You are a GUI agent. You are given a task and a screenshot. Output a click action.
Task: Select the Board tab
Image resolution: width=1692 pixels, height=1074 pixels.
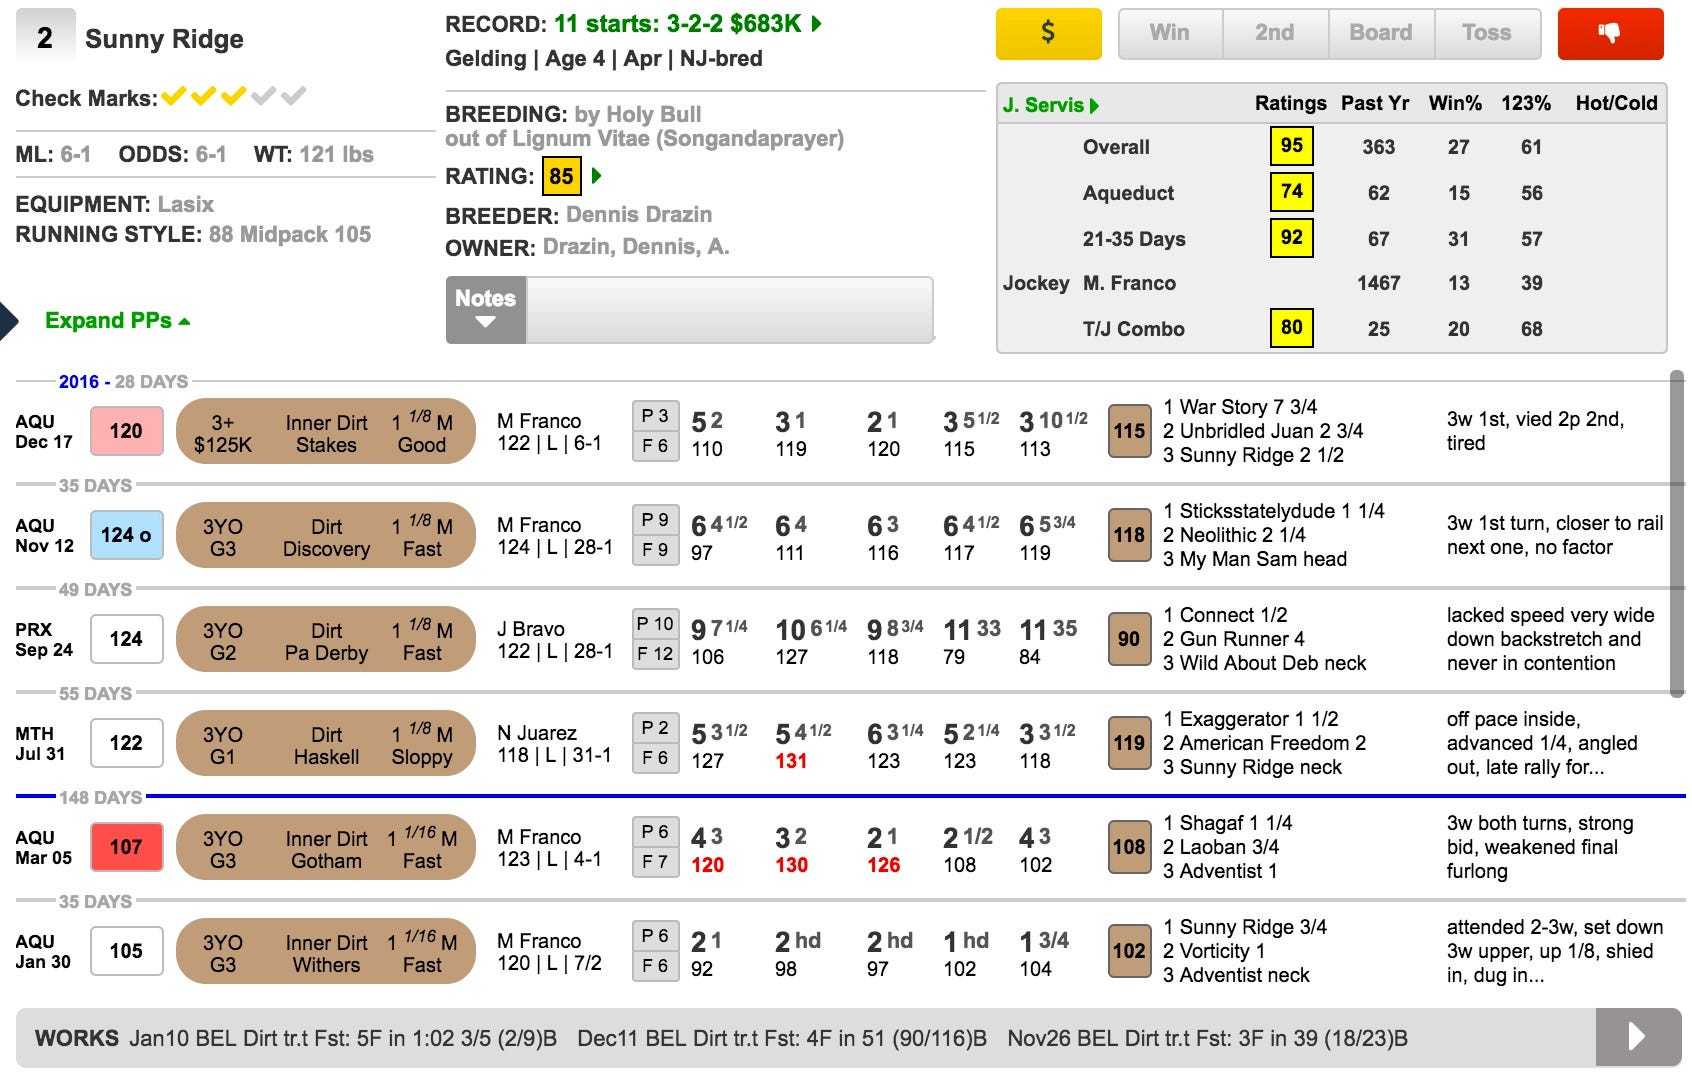1380,33
